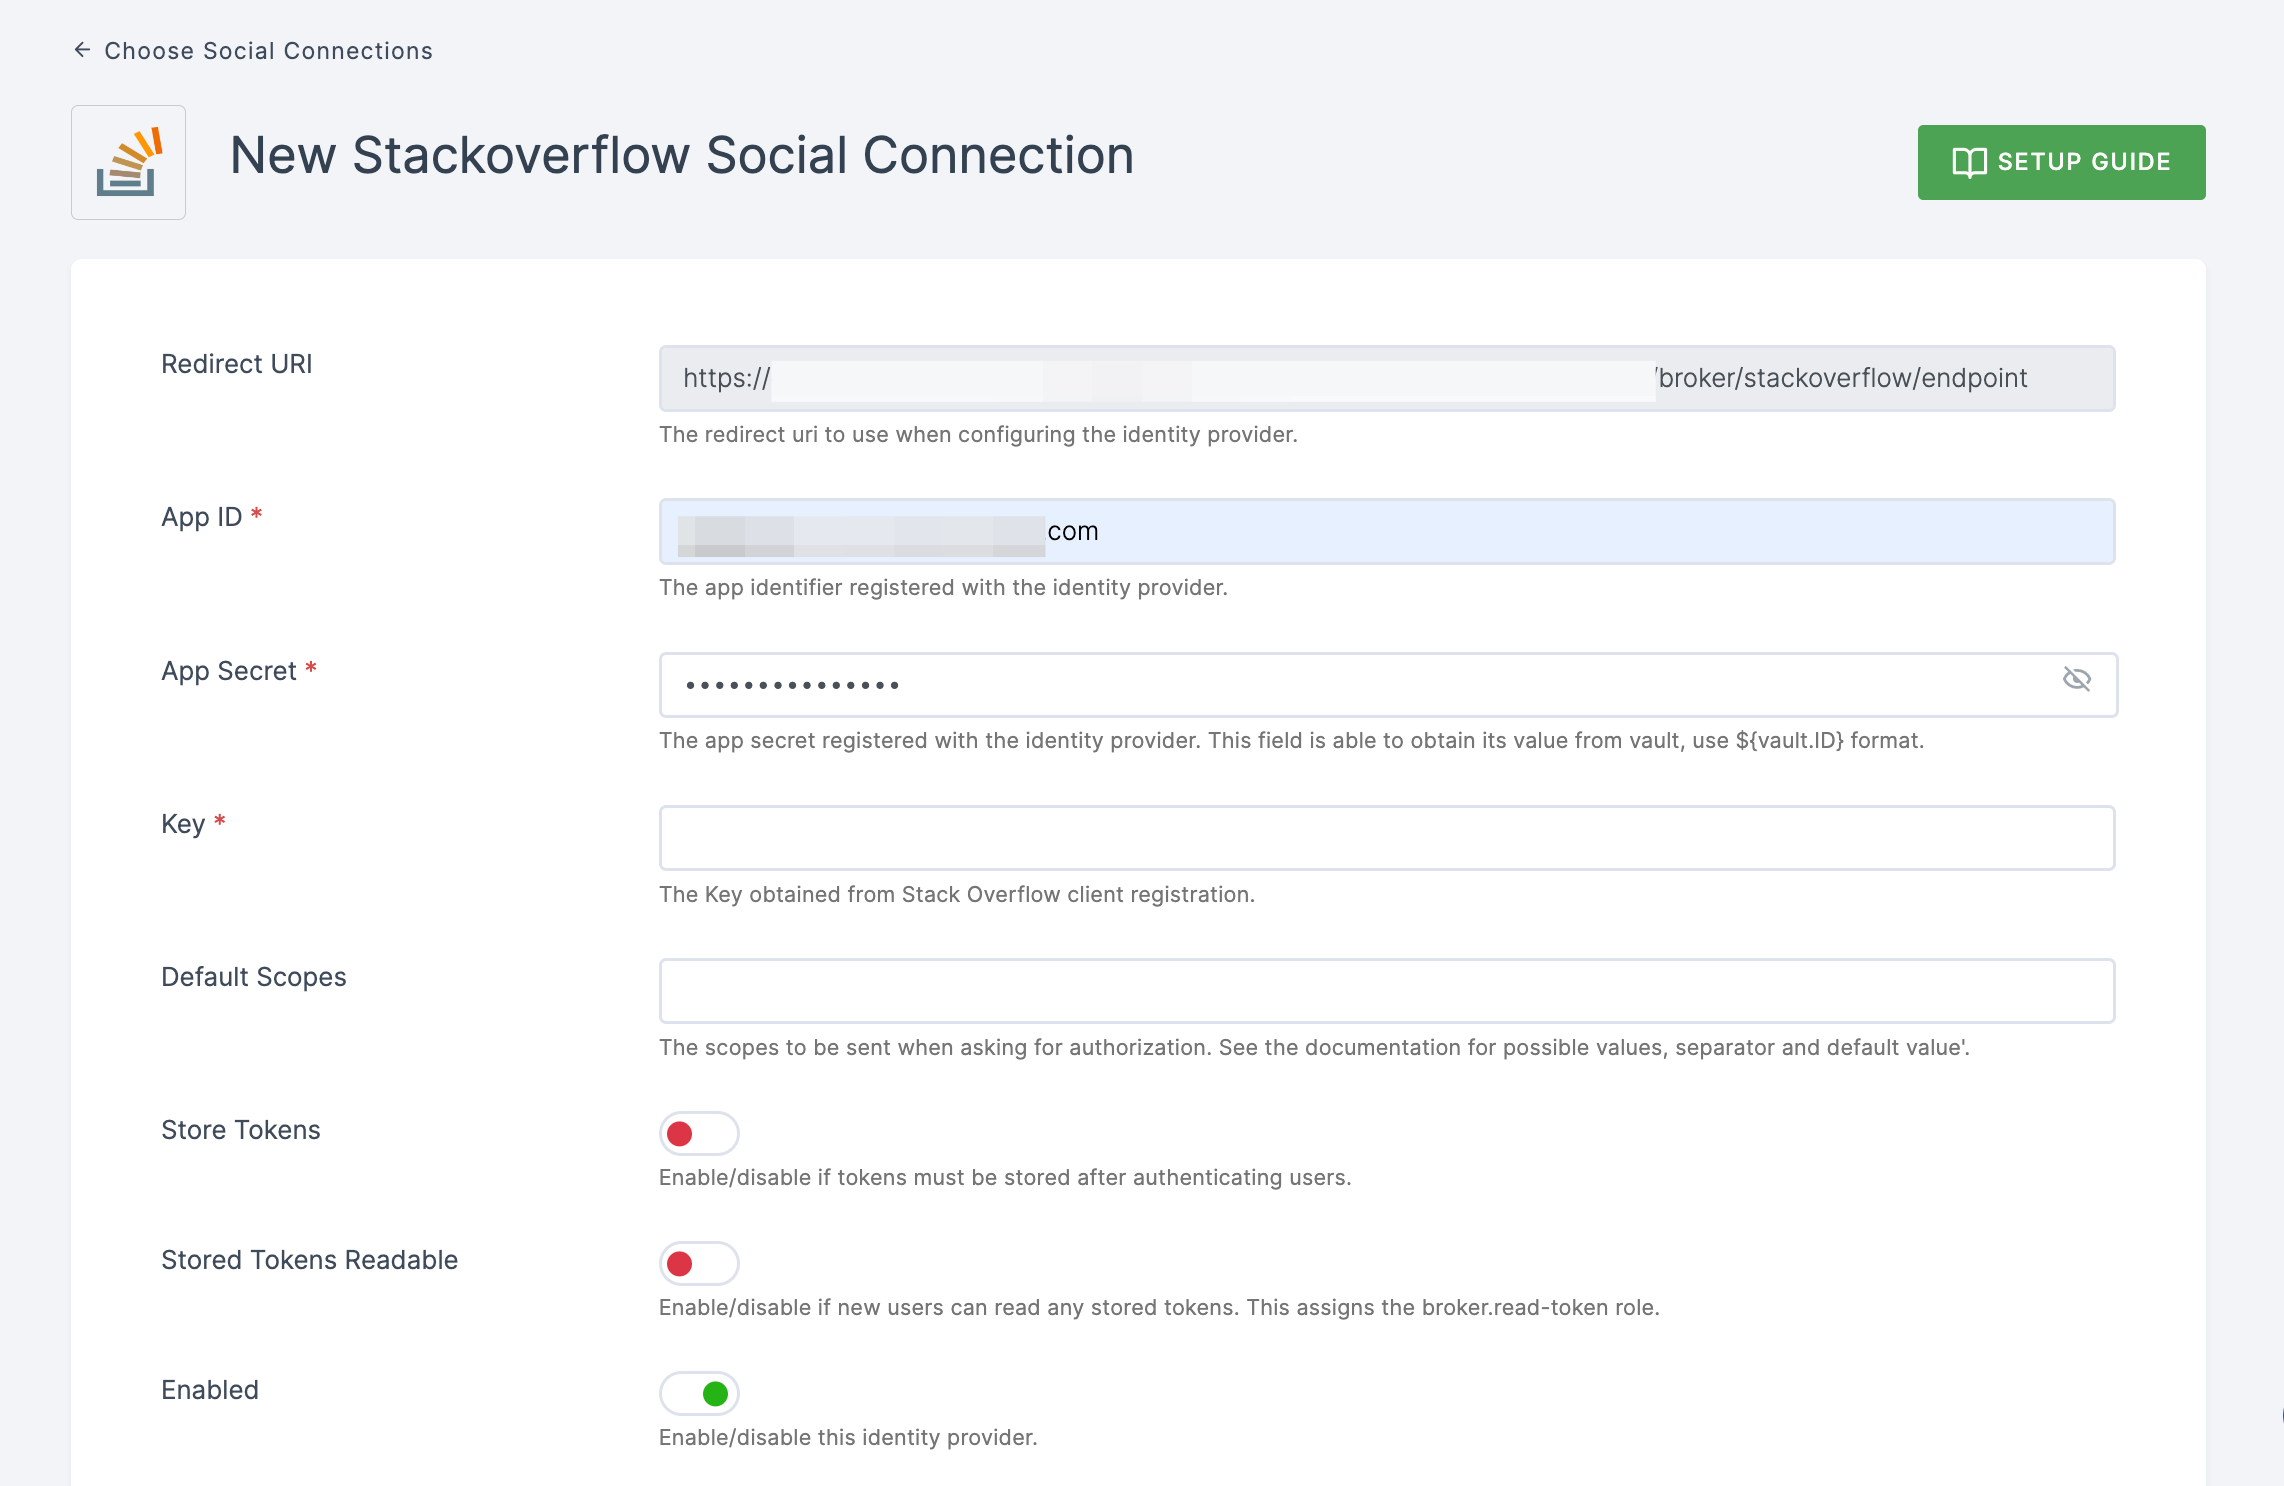Viewport: 2284px width, 1486px height.
Task: Click the redirect uri help text
Action: 978,434
